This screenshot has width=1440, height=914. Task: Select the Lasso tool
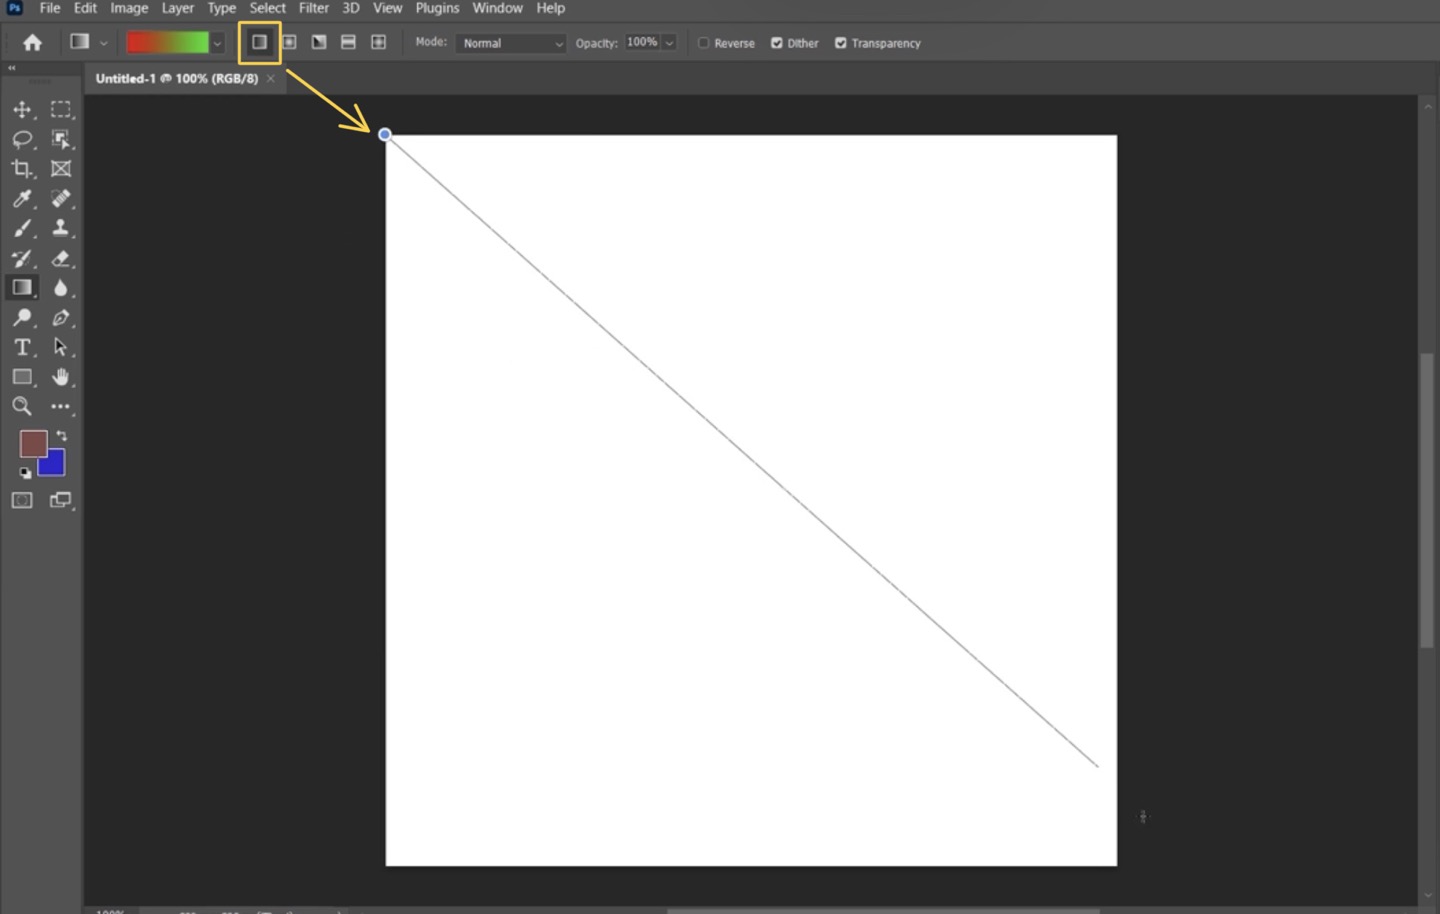click(x=22, y=139)
